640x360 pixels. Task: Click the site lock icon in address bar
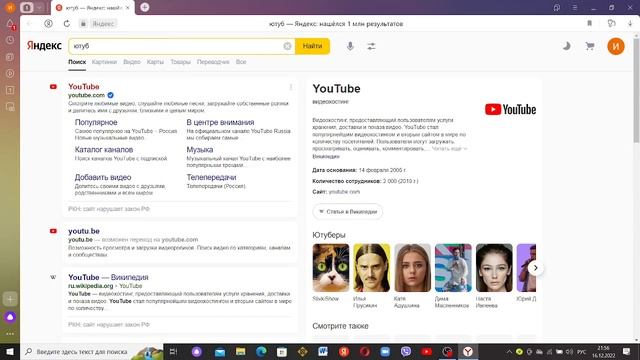click(x=83, y=24)
